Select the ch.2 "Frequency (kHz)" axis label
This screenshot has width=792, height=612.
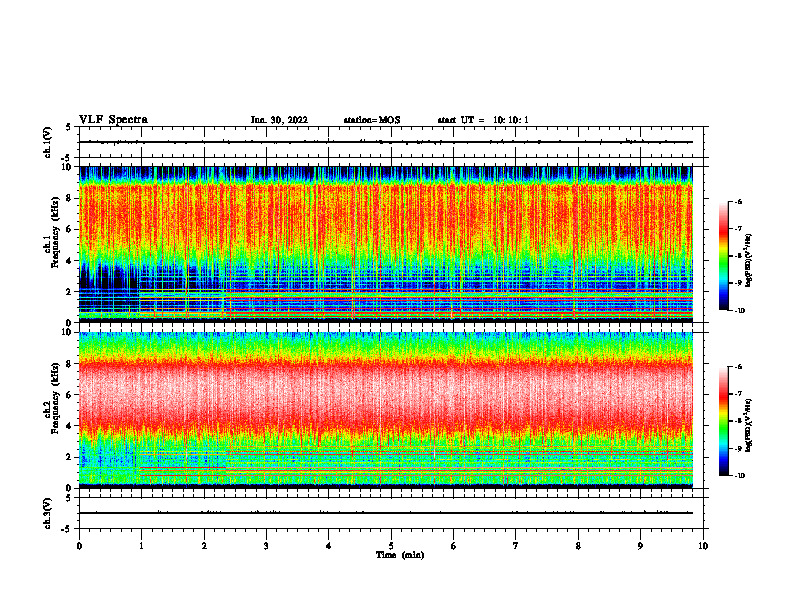(55, 398)
